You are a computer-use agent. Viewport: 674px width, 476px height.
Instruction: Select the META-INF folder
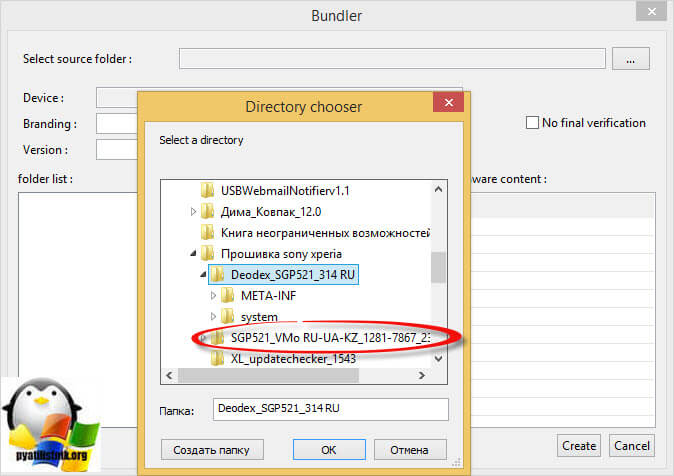click(268, 295)
